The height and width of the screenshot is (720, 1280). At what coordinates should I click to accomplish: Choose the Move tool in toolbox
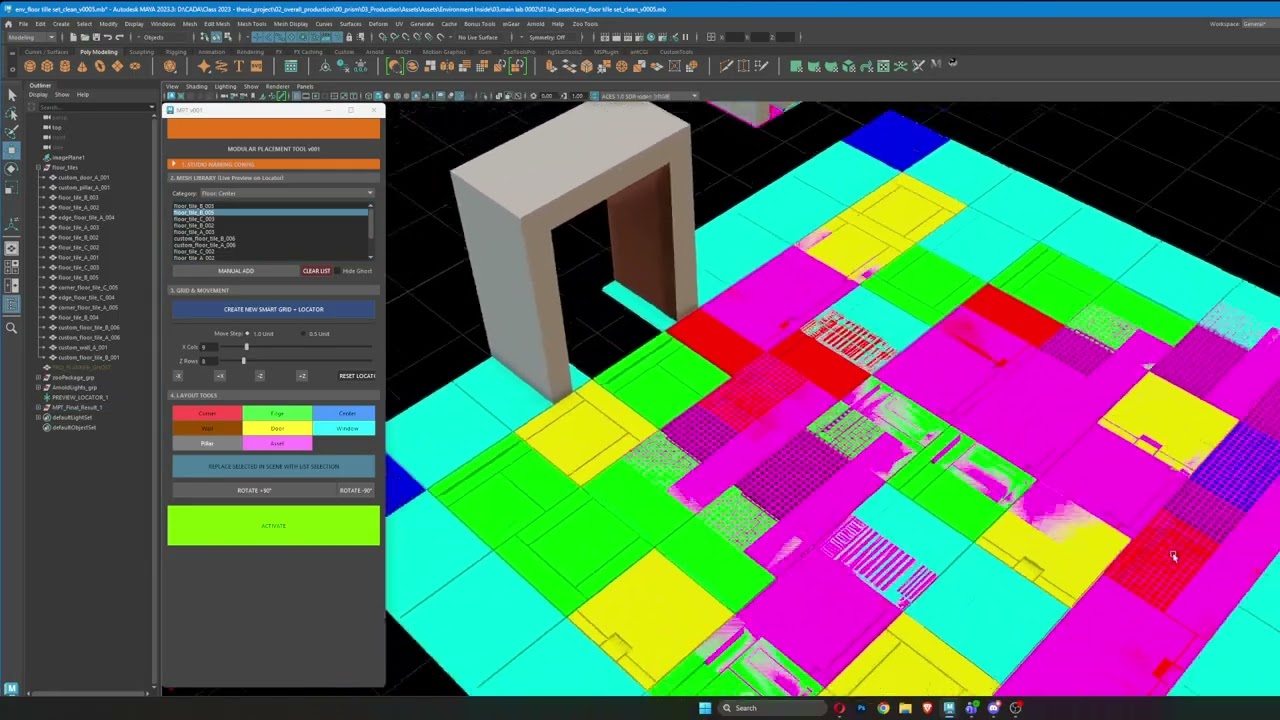[x=11, y=151]
